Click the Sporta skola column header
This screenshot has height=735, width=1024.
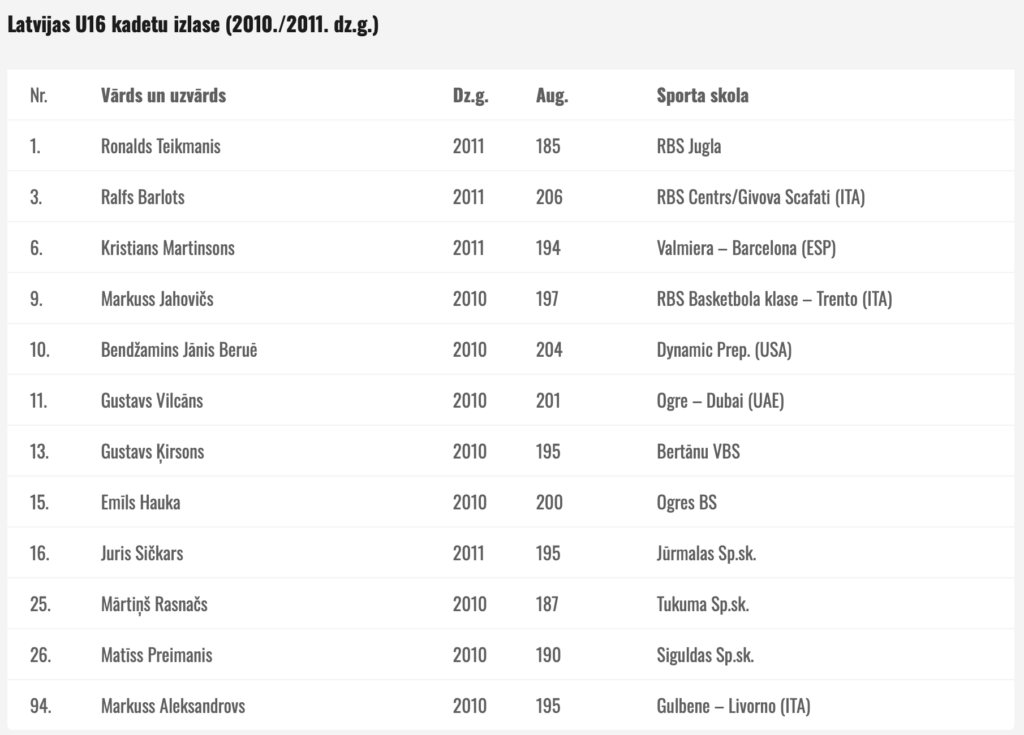pyautogui.click(x=703, y=95)
